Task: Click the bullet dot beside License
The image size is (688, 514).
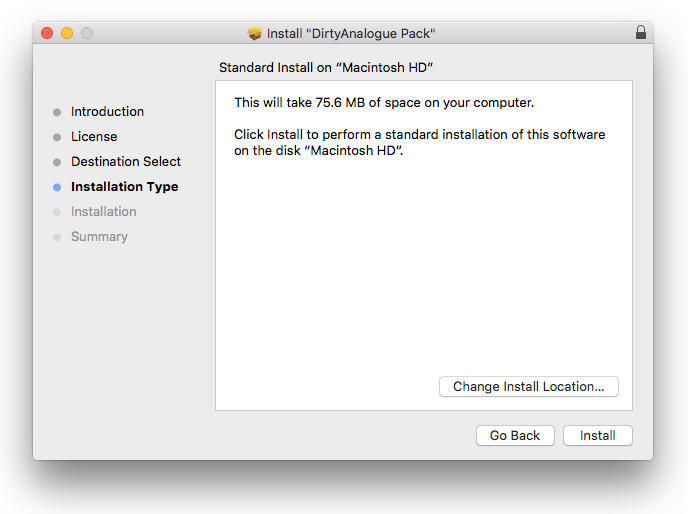Action: pos(57,137)
